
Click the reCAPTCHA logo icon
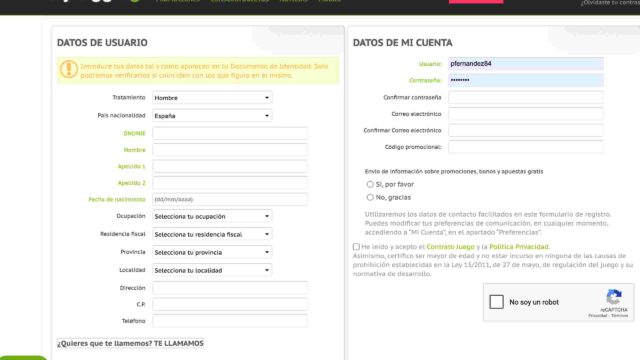614,297
